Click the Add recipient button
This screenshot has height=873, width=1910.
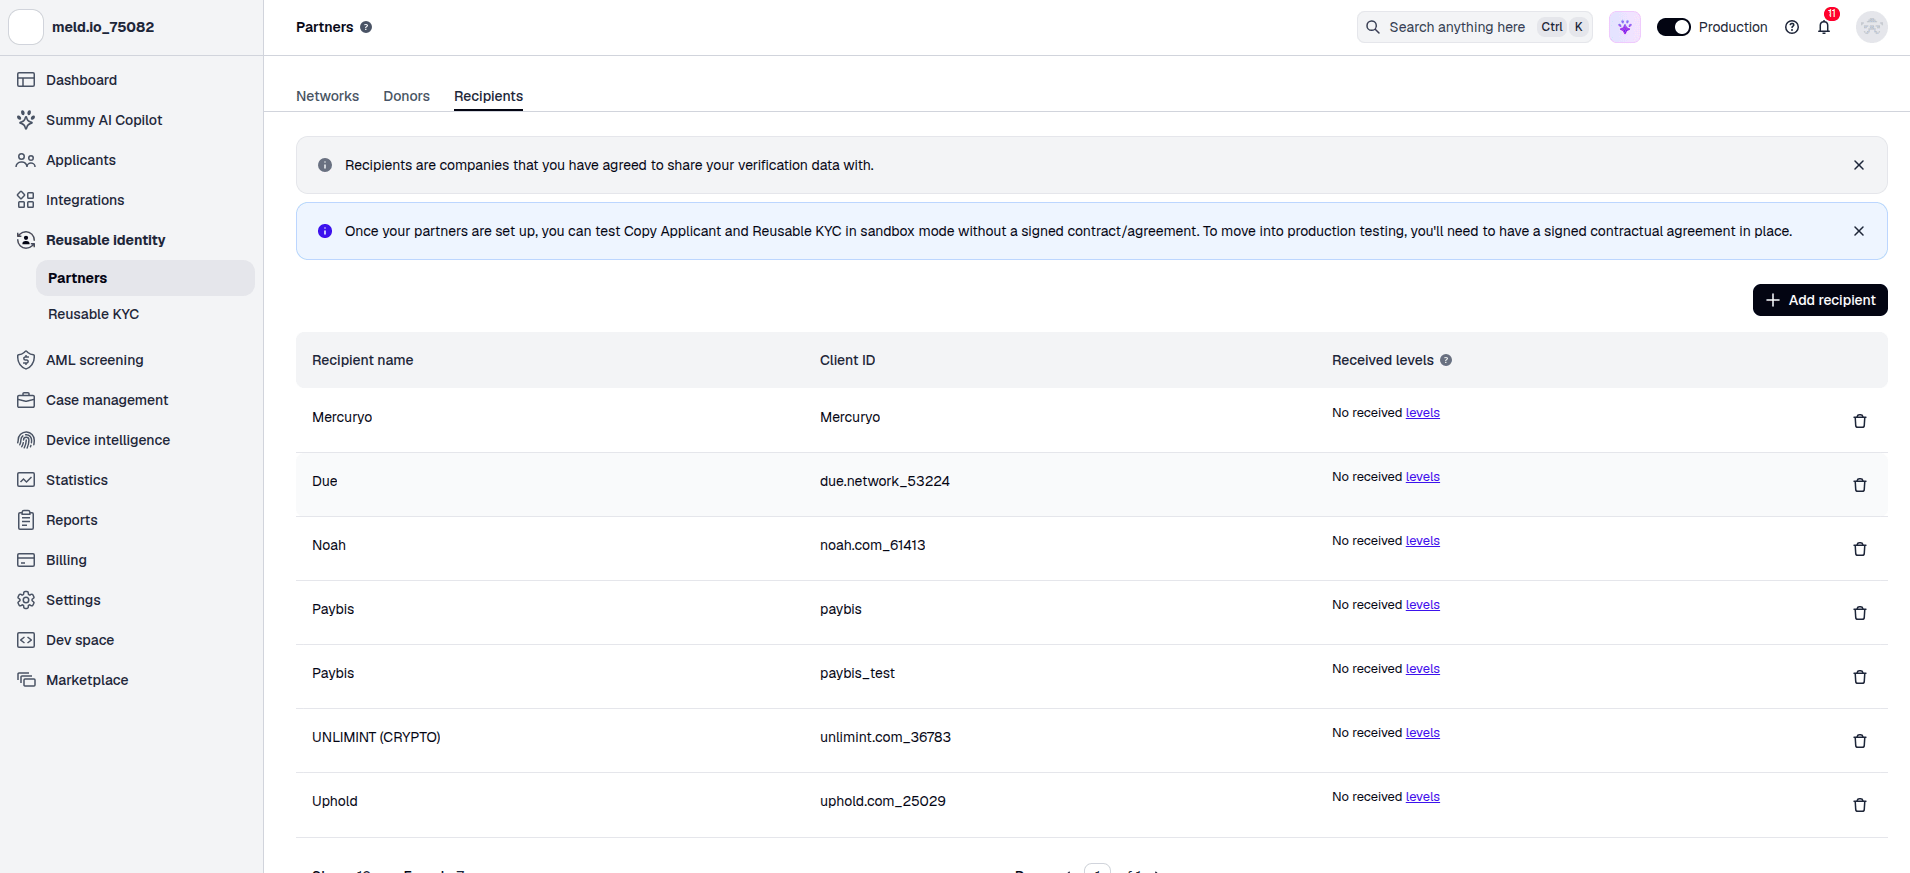pos(1819,300)
